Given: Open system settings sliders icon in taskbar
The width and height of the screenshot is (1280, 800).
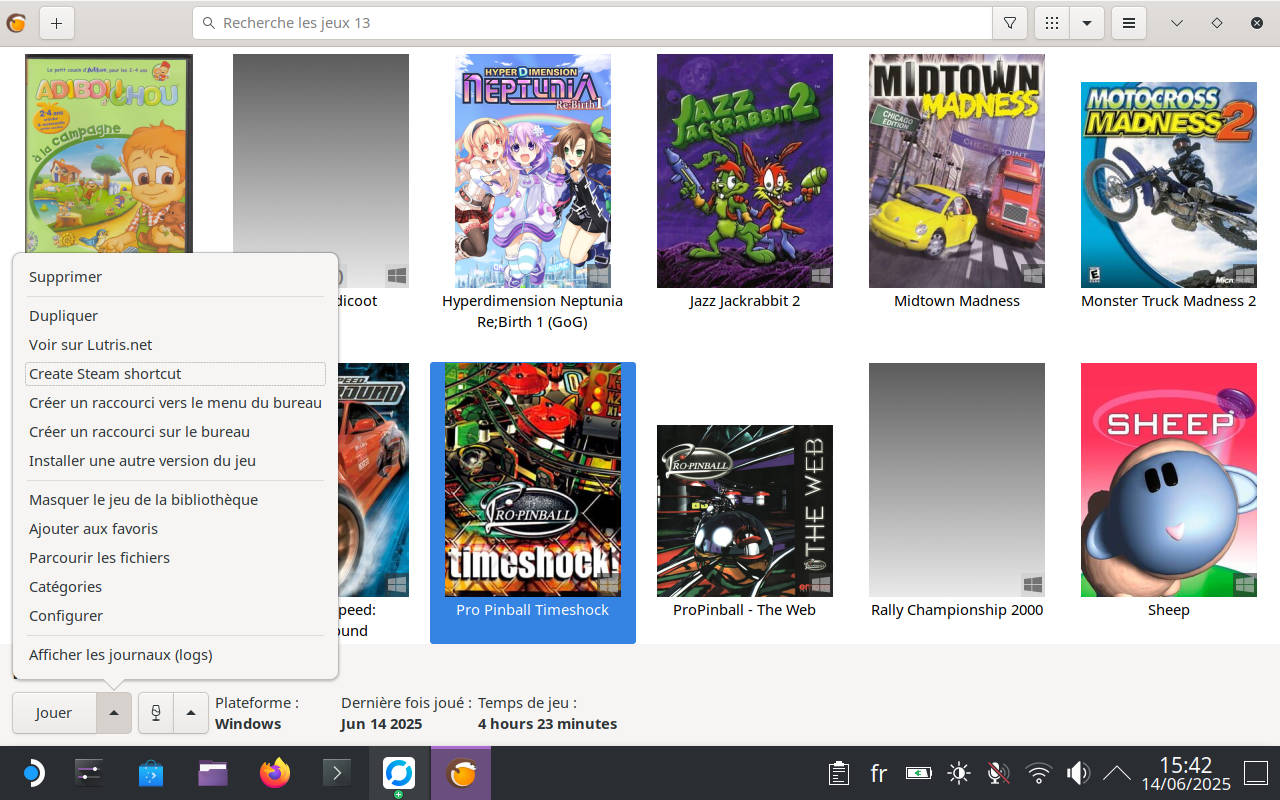Looking at the screenshot, I should [89, 773].
